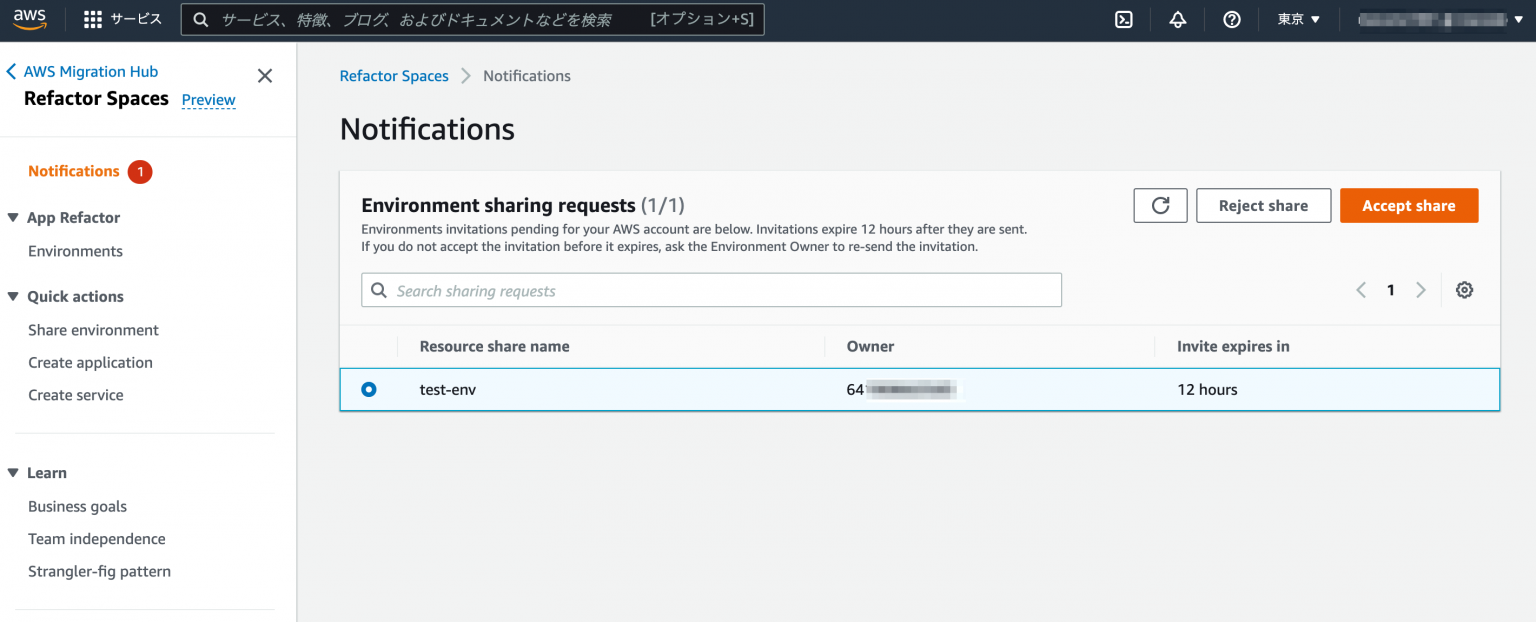Select the test-env sharing request radio button
The width and height of the screenshot is (1536, 622).
369,389
